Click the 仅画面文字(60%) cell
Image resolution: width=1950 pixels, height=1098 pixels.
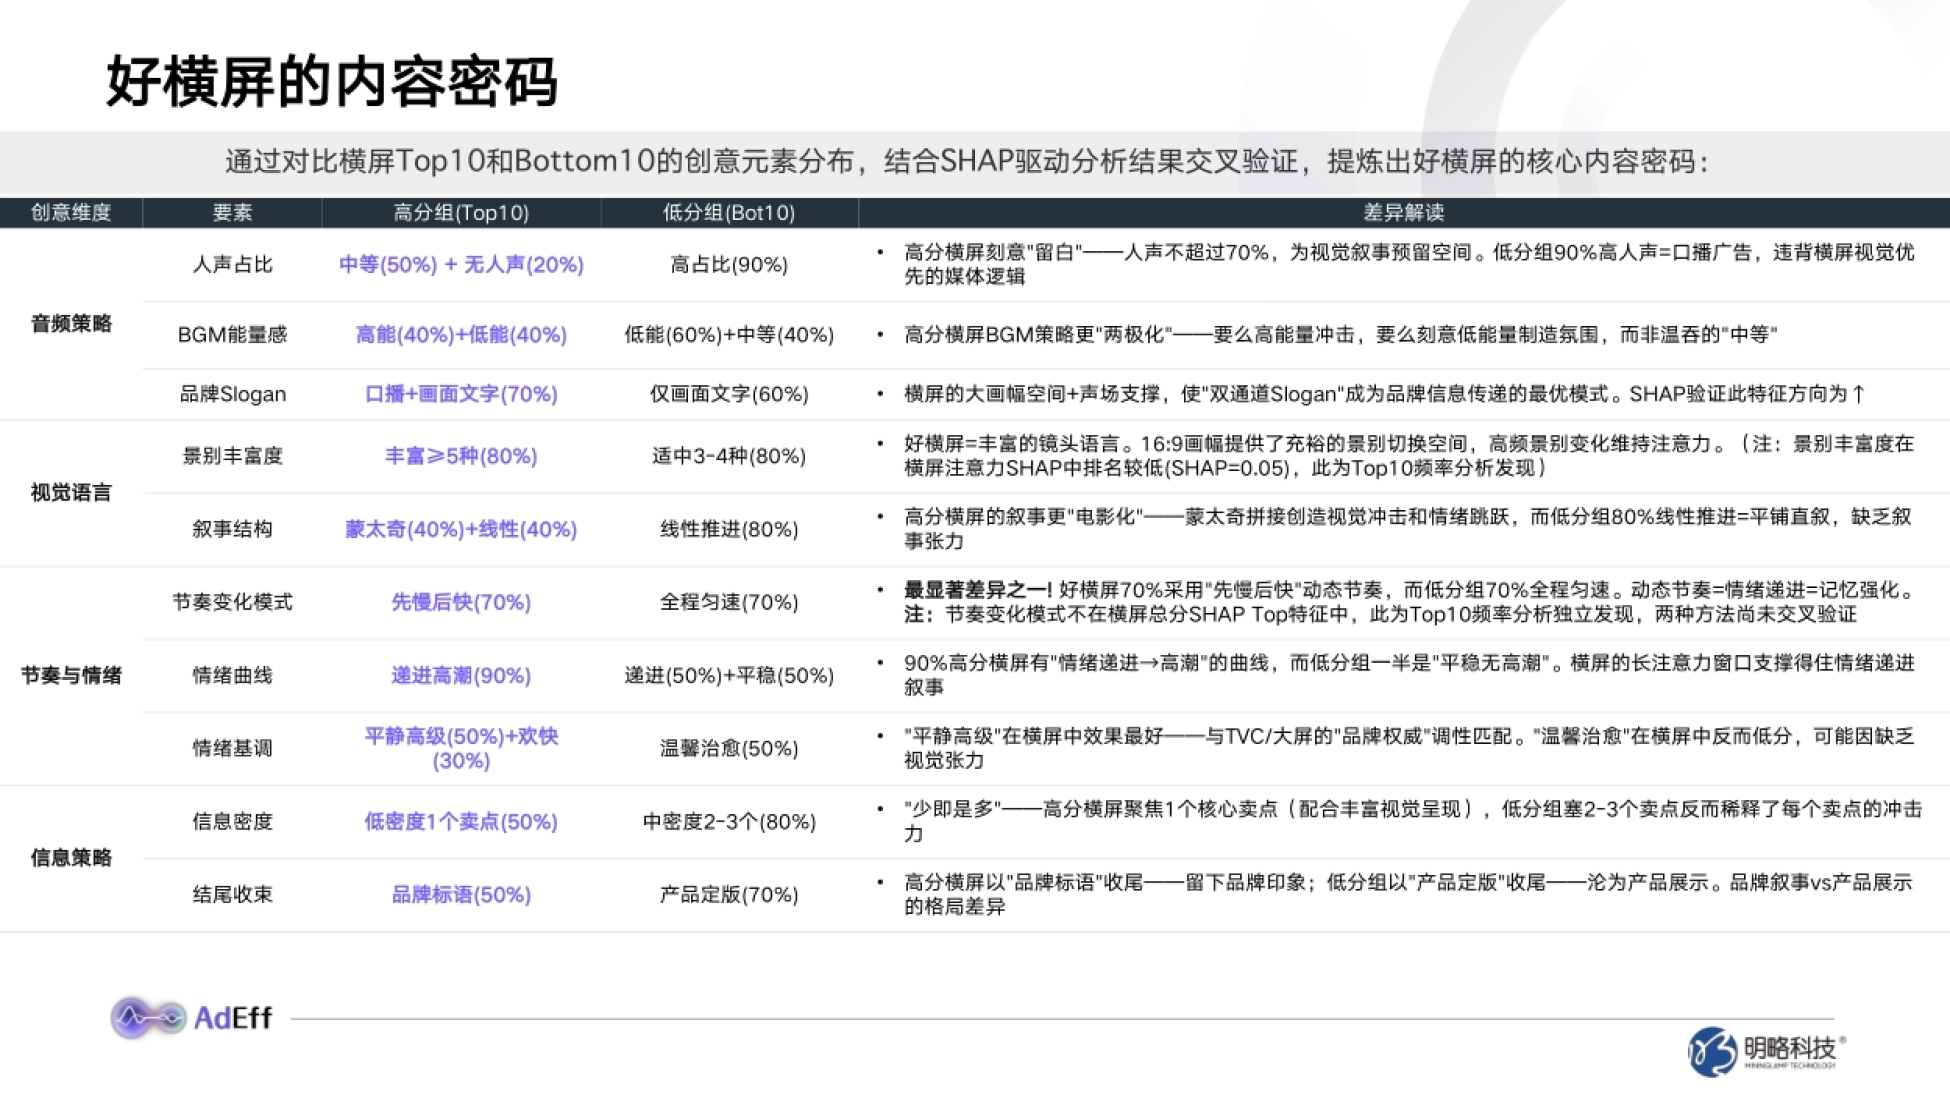pyautogui.click(x=729, y=394)
